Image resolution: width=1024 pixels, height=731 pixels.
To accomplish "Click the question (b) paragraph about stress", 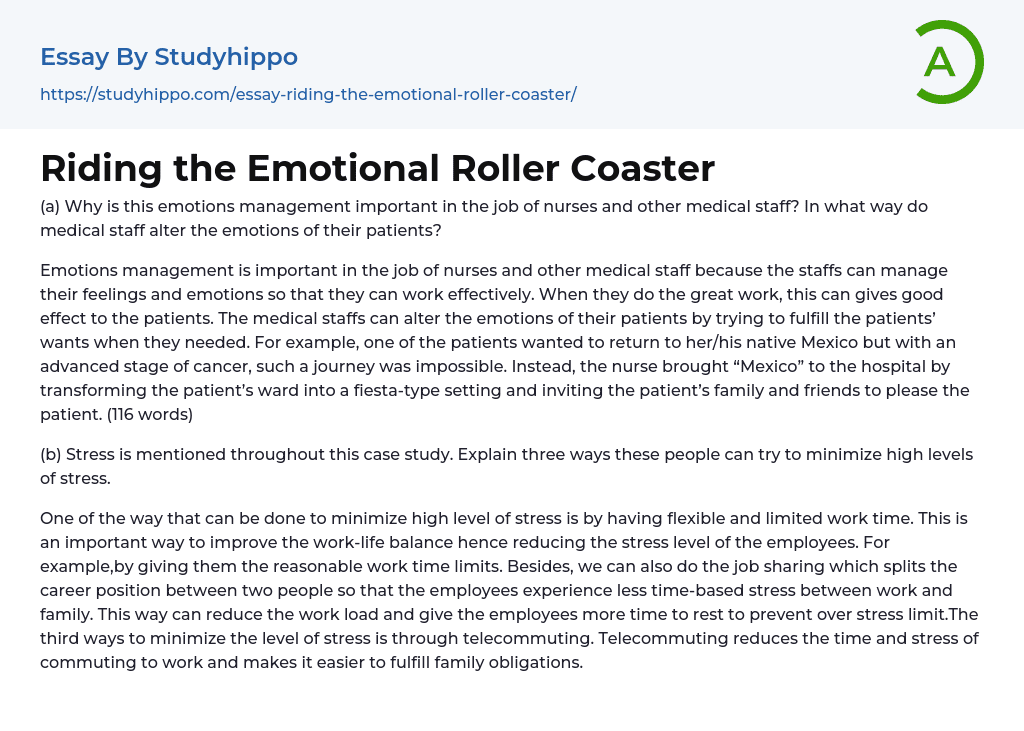I will coord(506,466).
